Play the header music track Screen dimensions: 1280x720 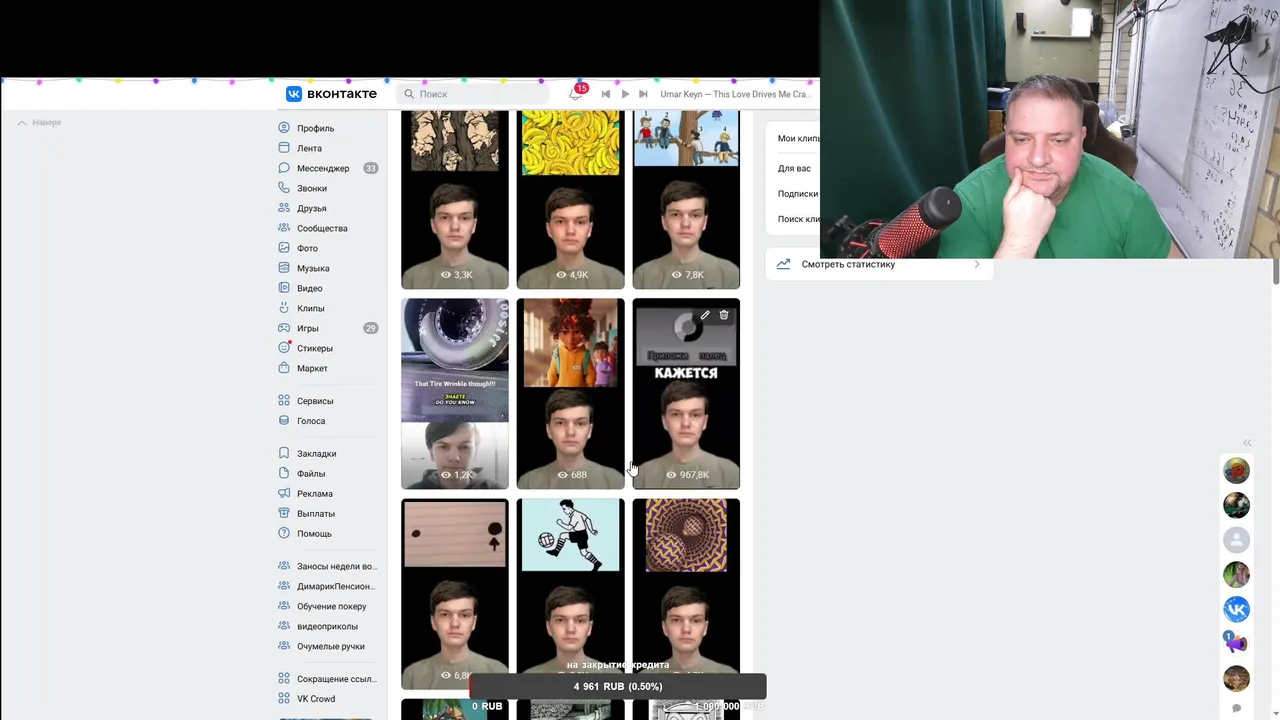625,94
